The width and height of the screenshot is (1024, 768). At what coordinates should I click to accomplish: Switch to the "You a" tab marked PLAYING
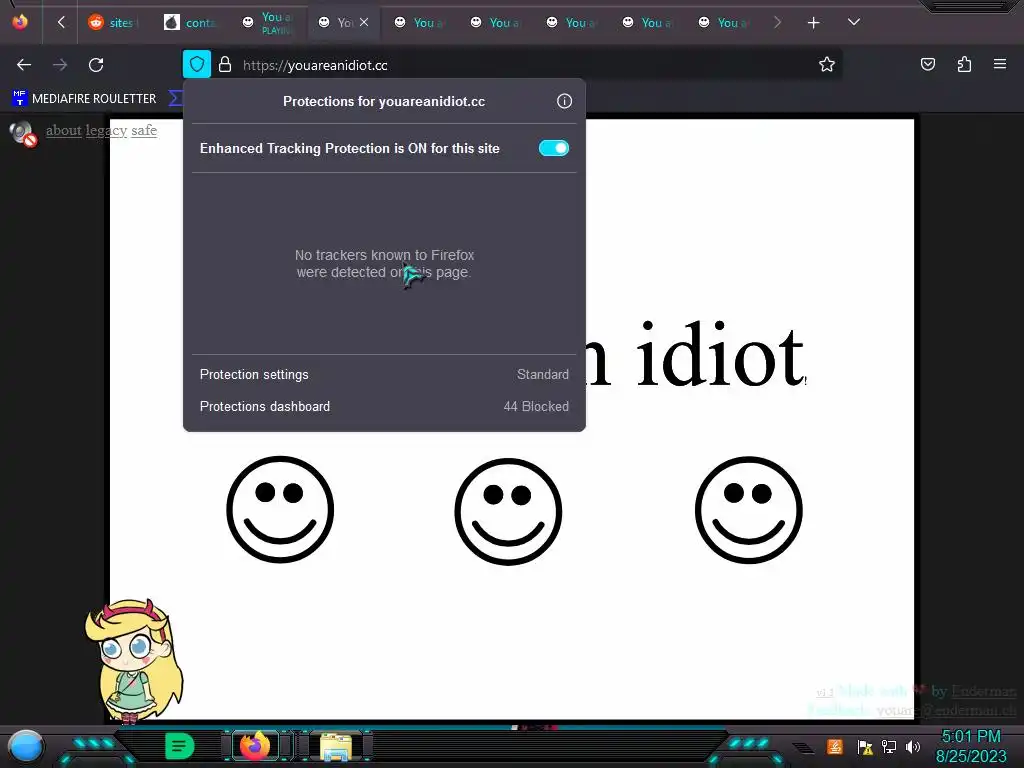[266, 23]
